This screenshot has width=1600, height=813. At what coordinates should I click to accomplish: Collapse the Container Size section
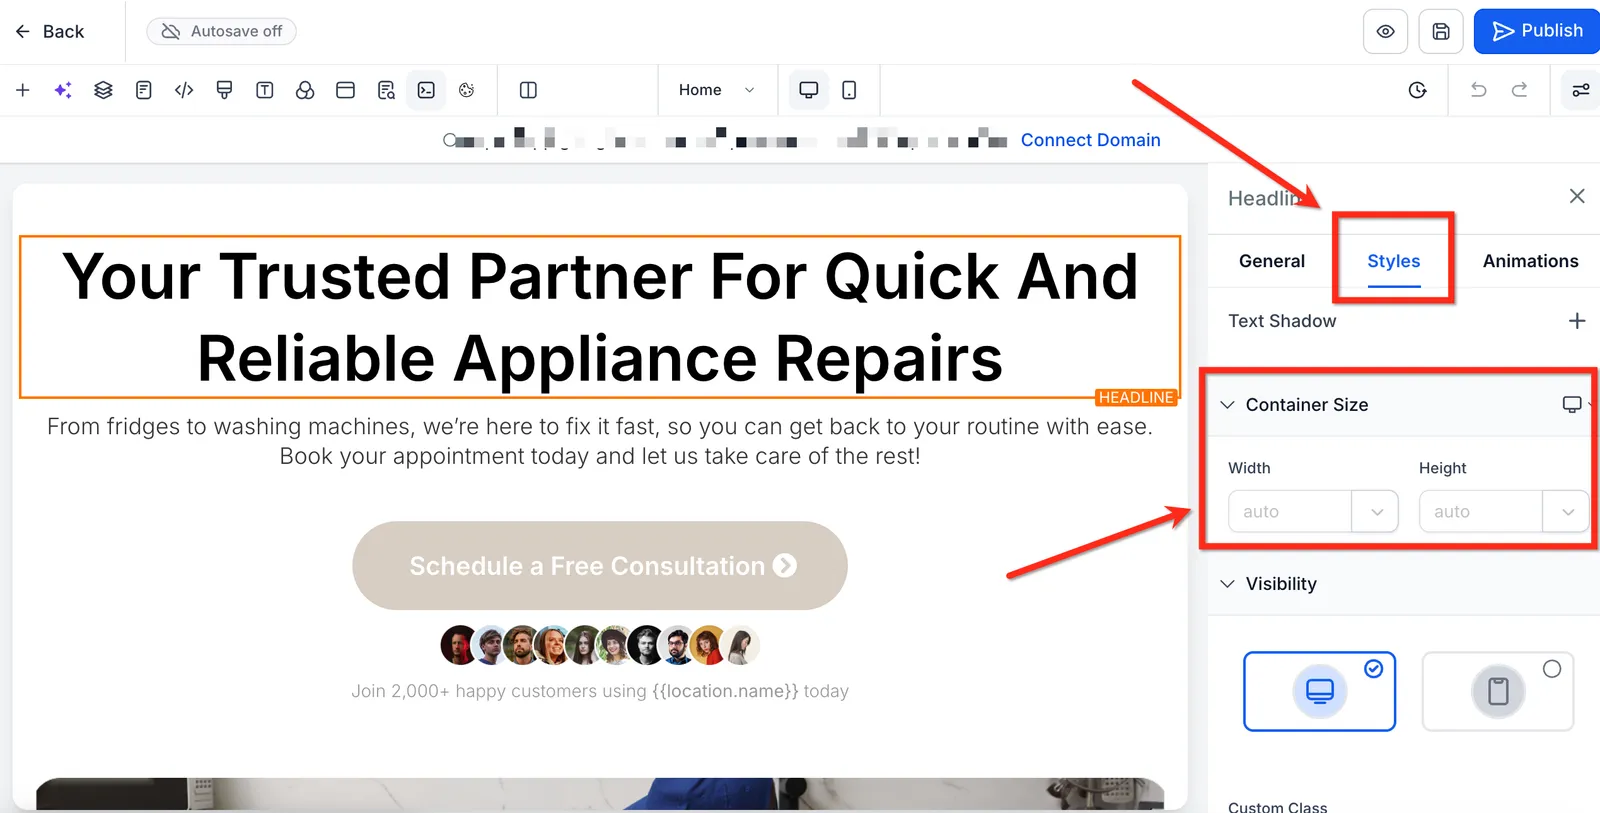pos(1228,405)
